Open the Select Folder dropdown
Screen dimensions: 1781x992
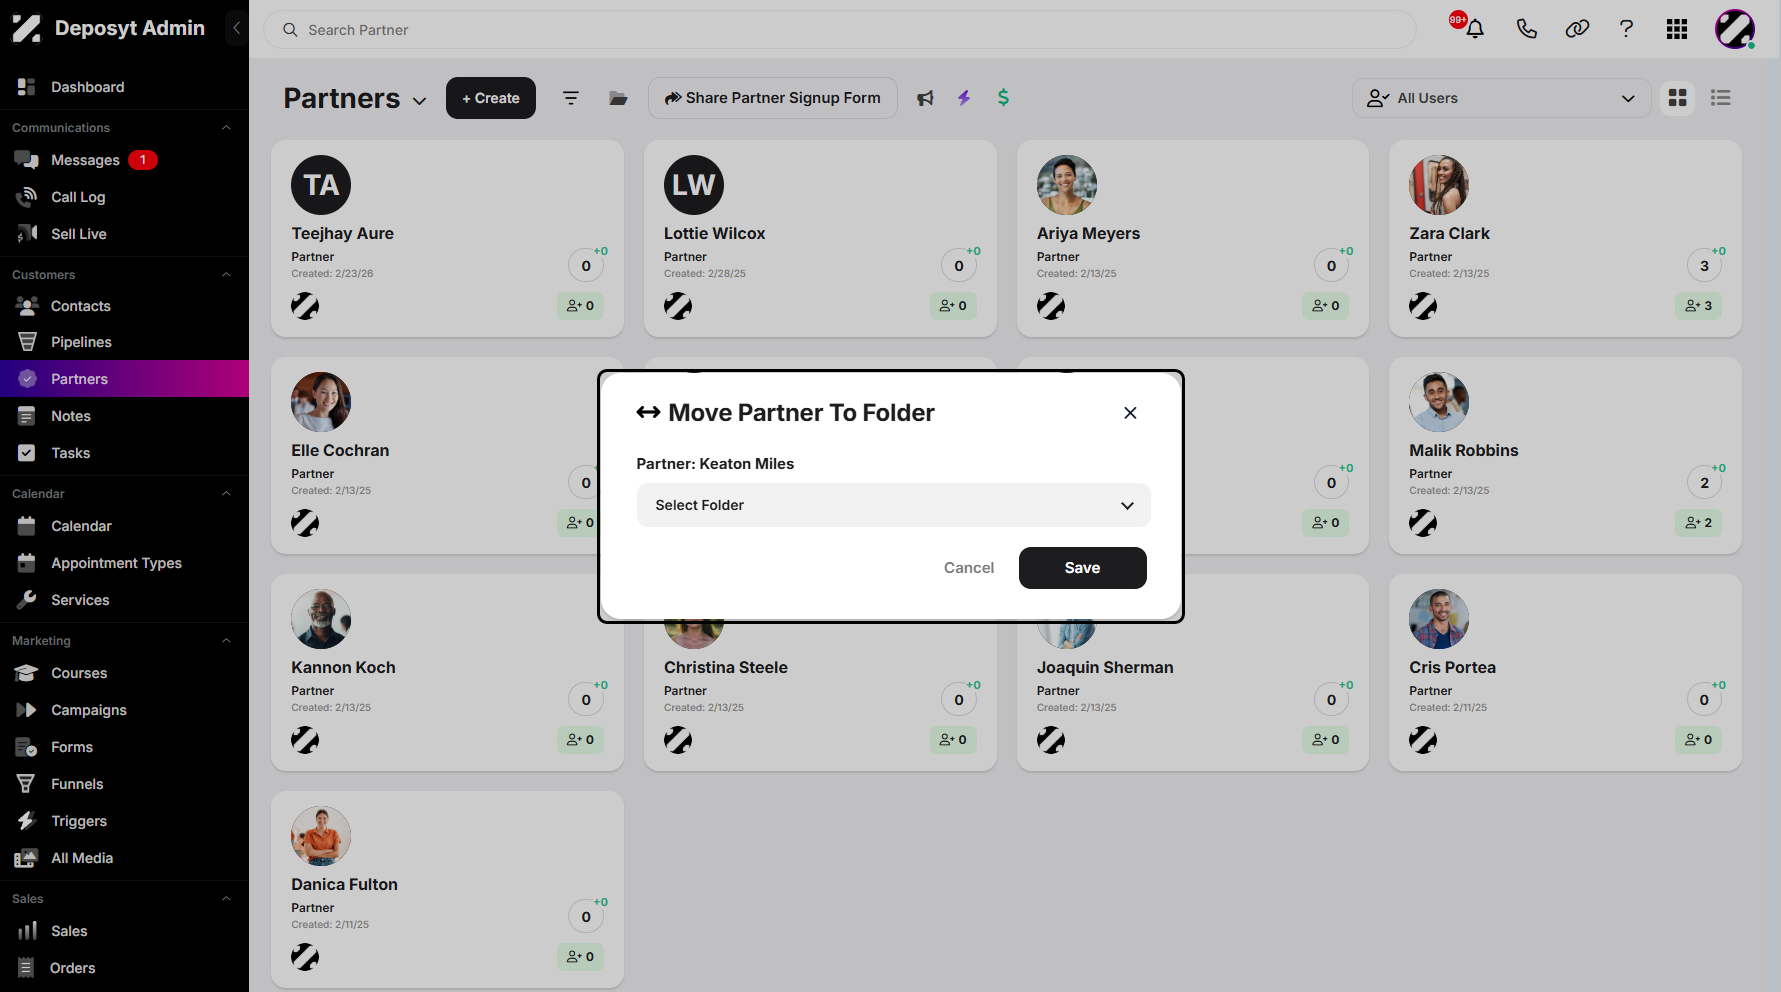coord(893,505)
